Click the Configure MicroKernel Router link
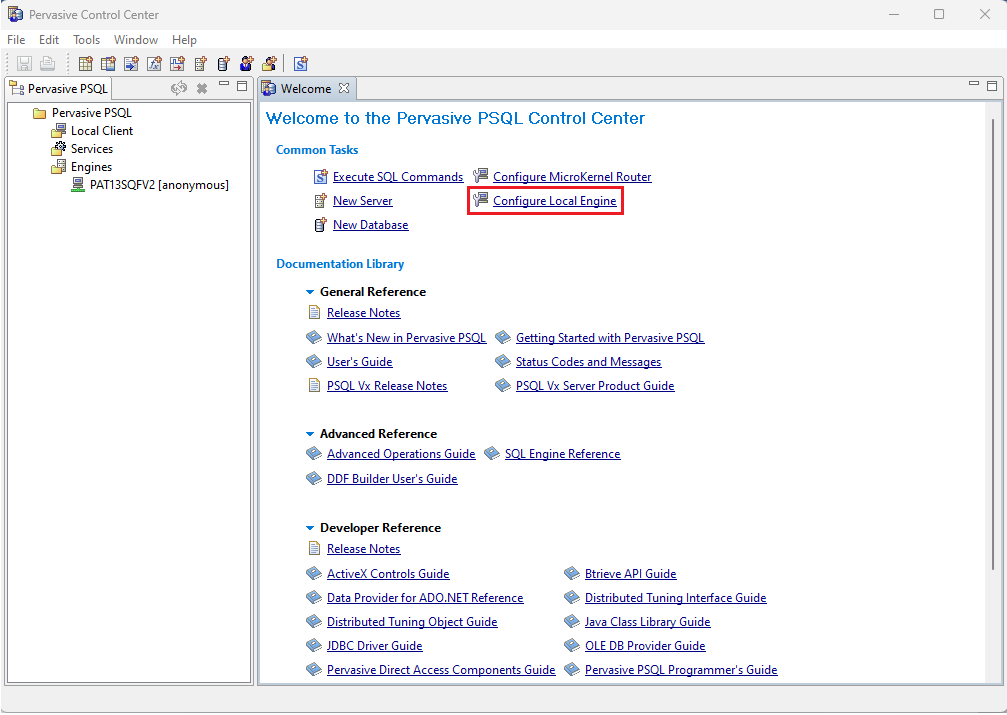The height and width of the screenshot is (715, 1007). tap(572, 177)
